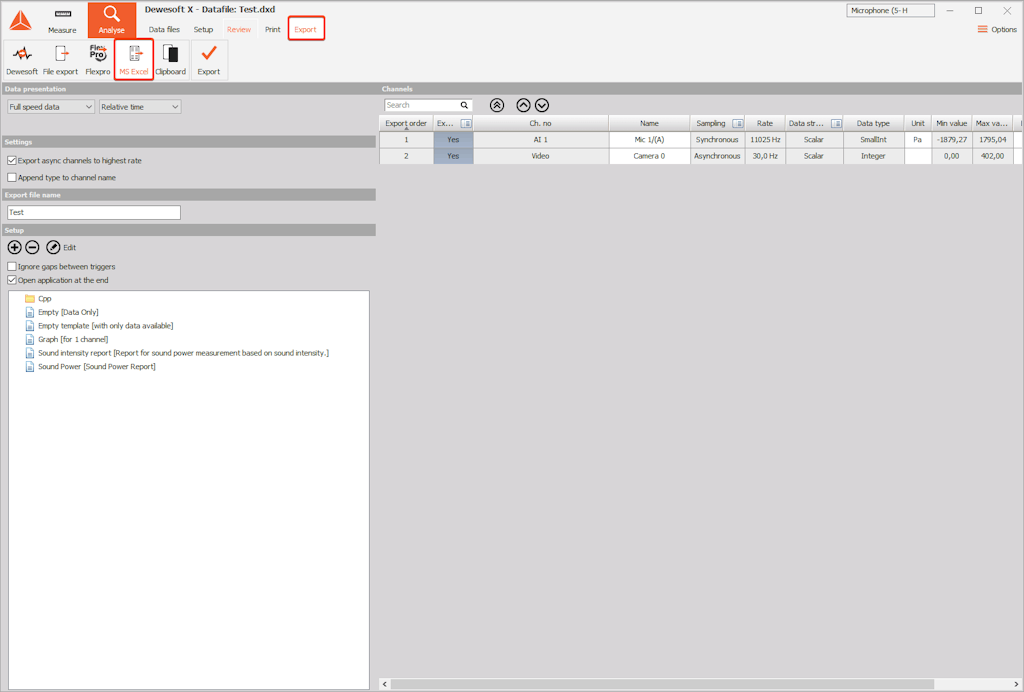Click the SmallInt data type cell

(873, 140)
